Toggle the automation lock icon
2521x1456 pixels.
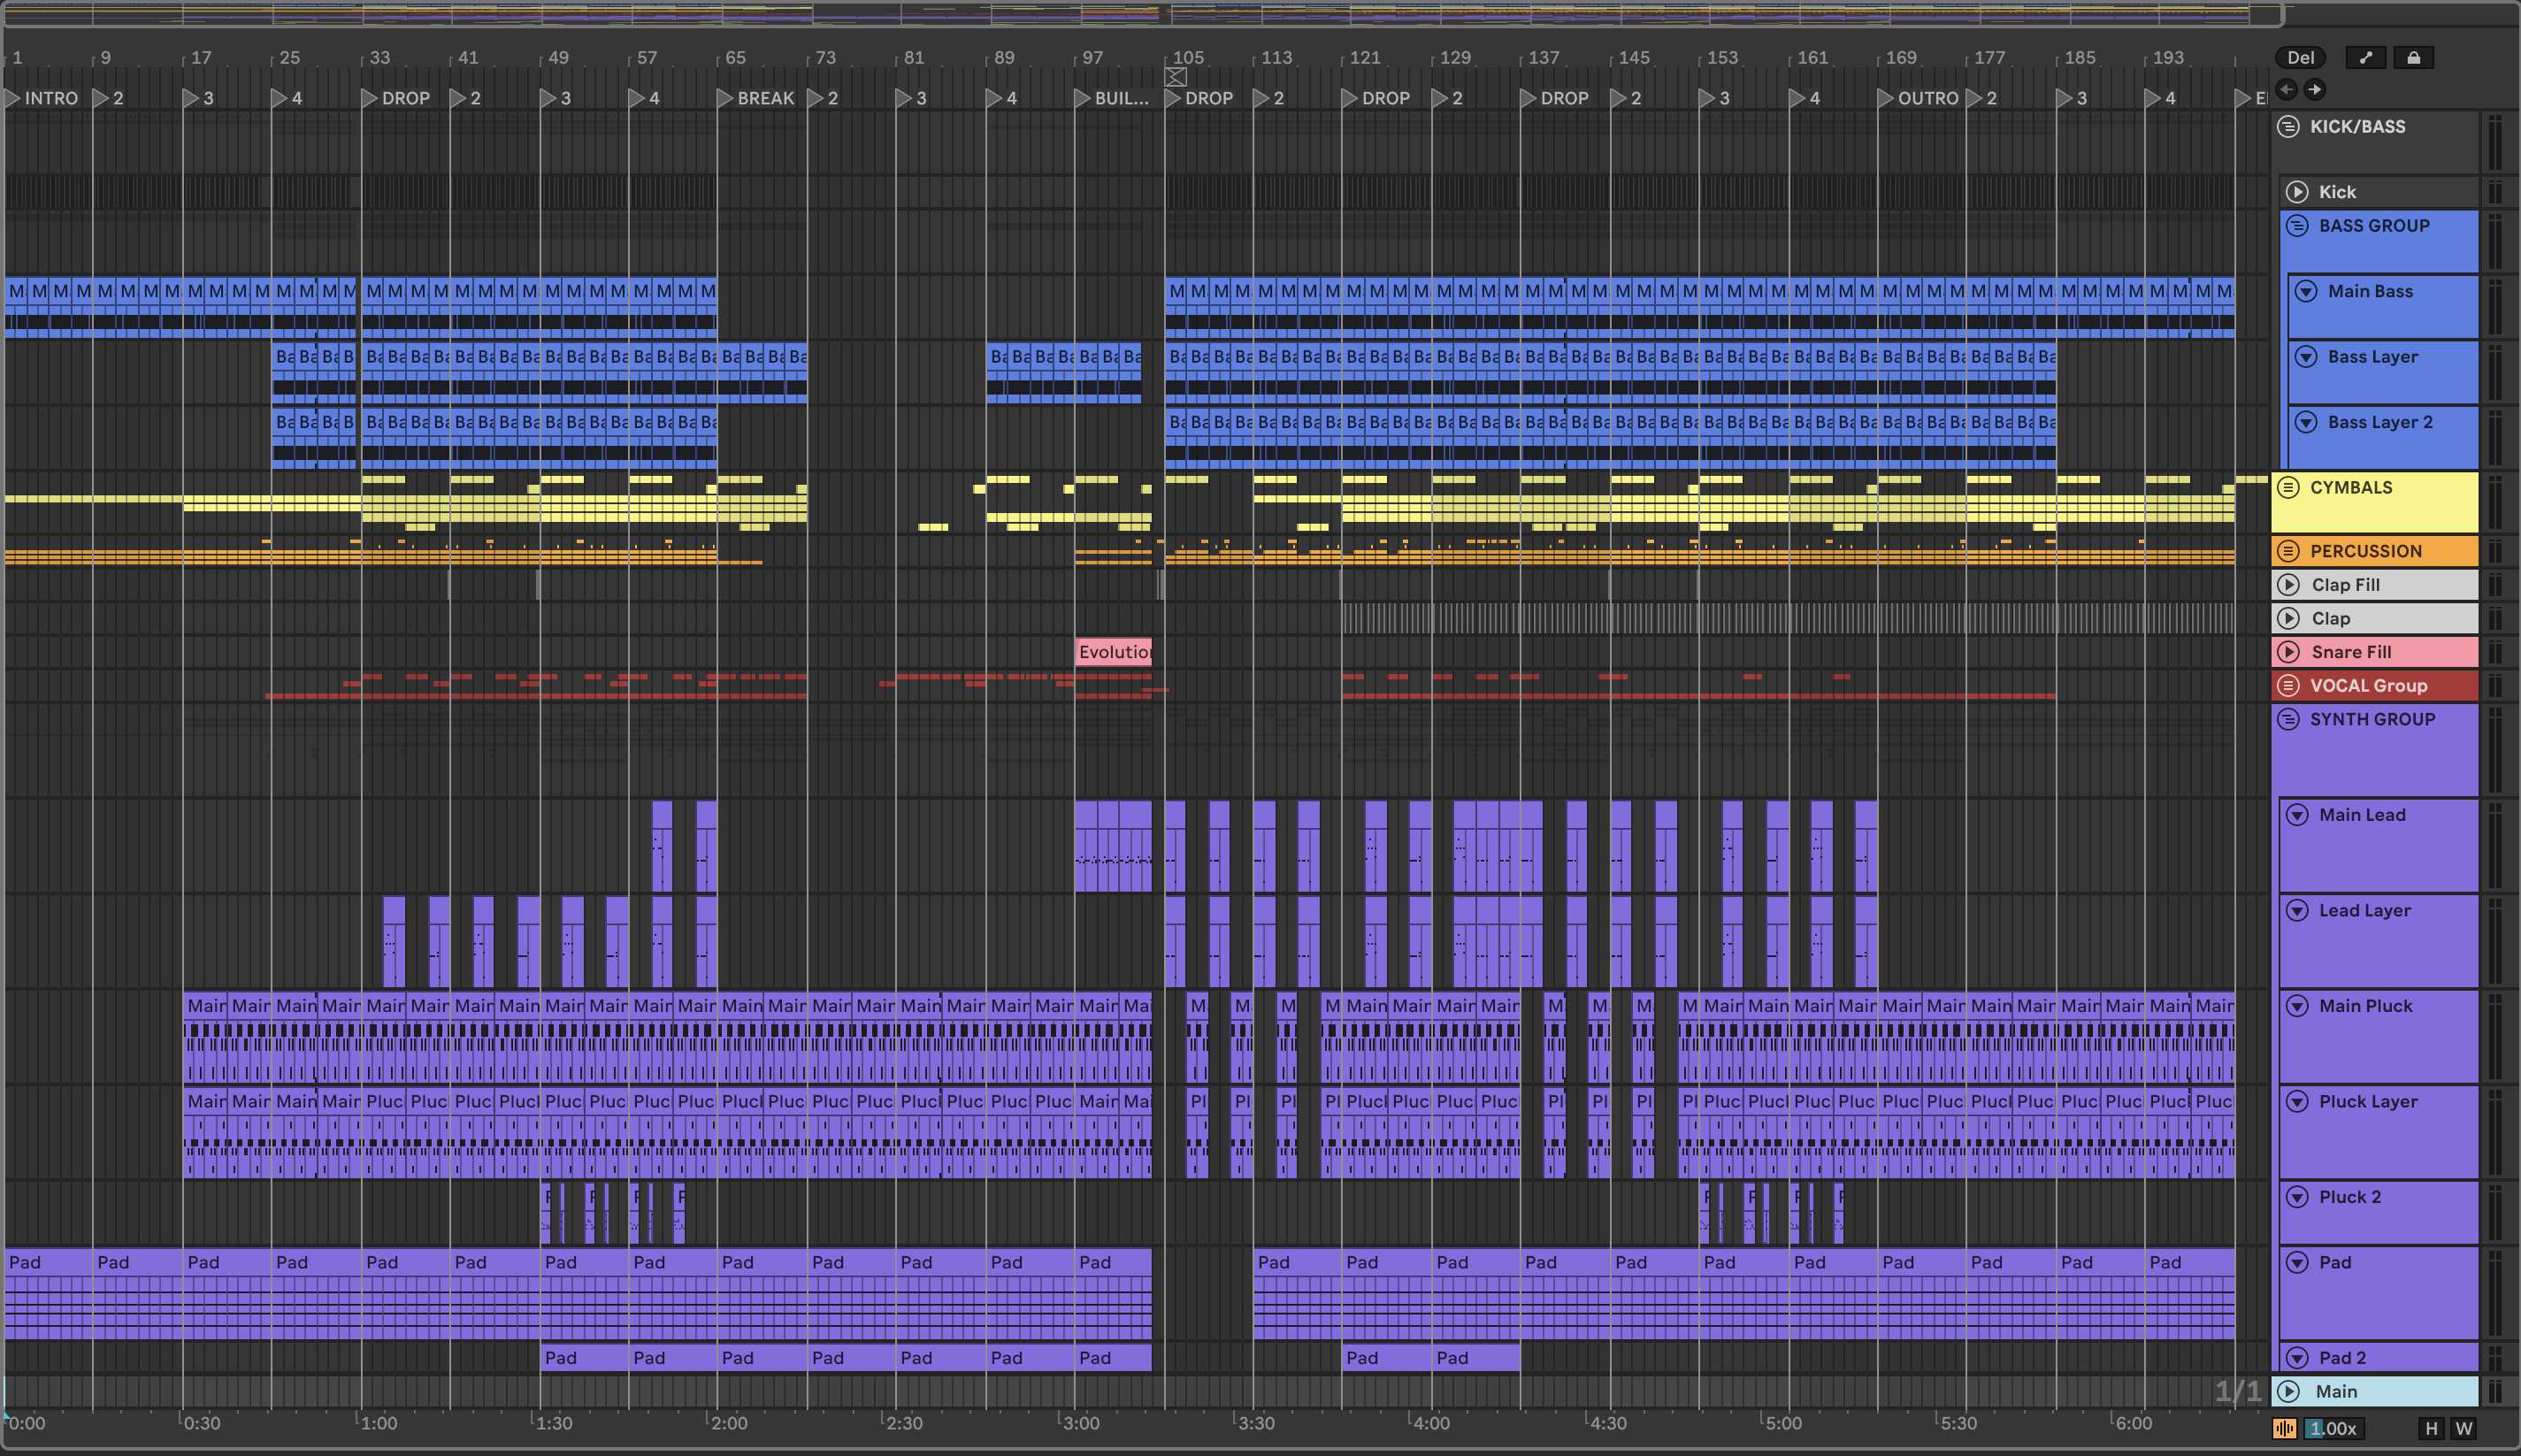(x=2413, y=58)
